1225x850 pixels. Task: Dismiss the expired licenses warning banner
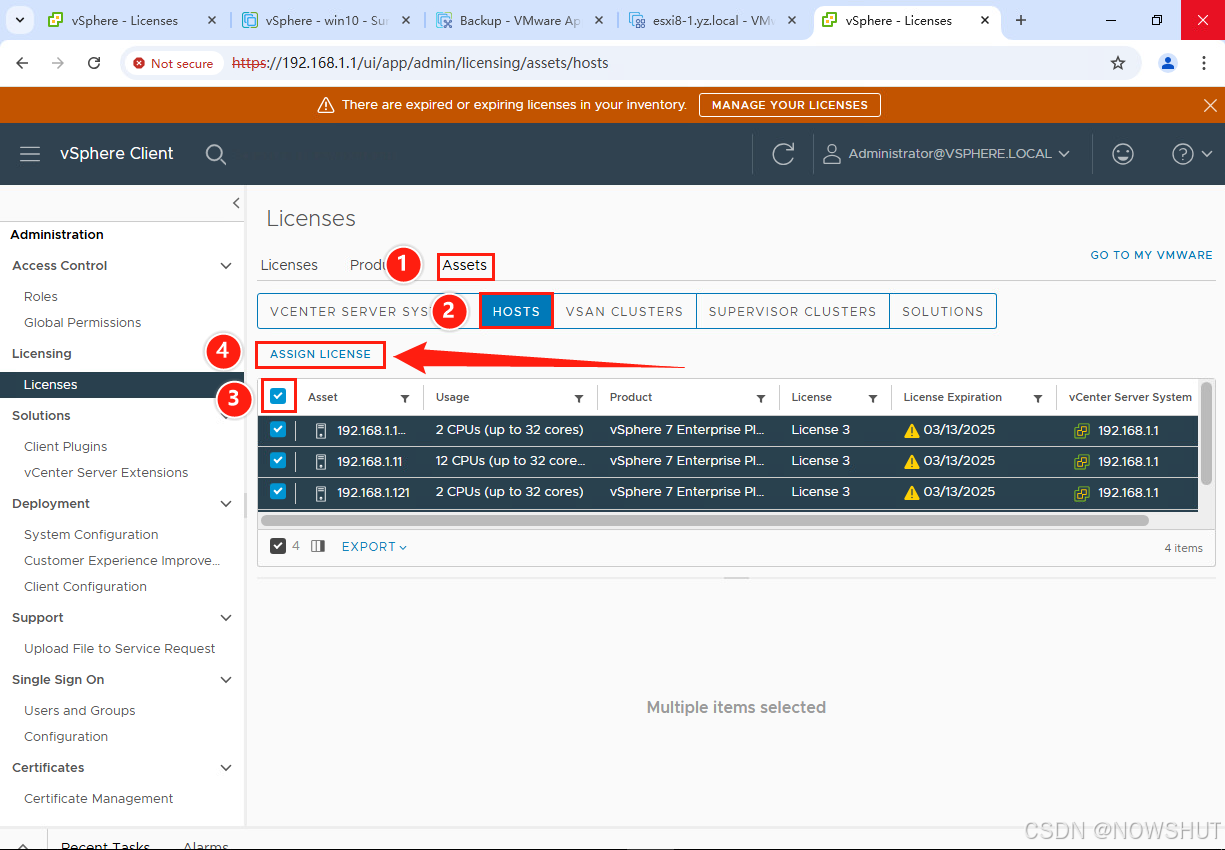click(1210, 105)
